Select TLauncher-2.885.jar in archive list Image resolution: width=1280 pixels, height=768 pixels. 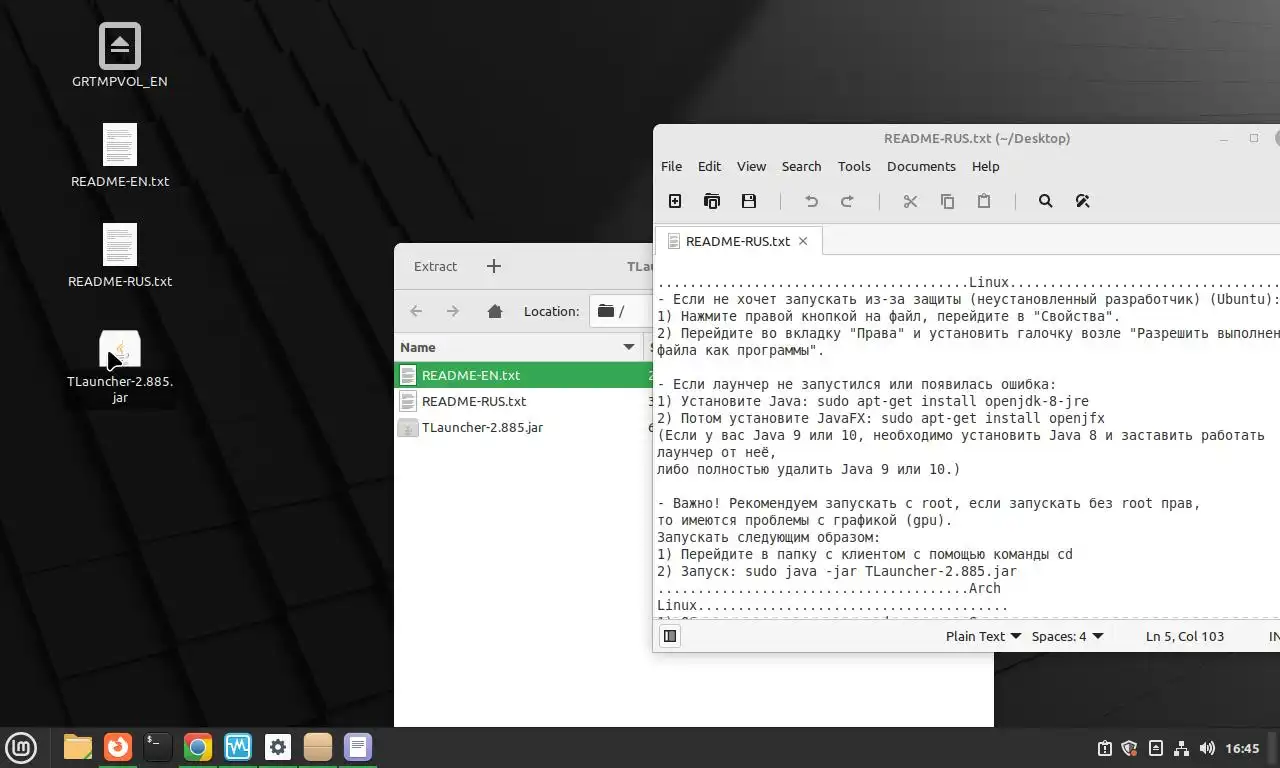coord(524,427)
